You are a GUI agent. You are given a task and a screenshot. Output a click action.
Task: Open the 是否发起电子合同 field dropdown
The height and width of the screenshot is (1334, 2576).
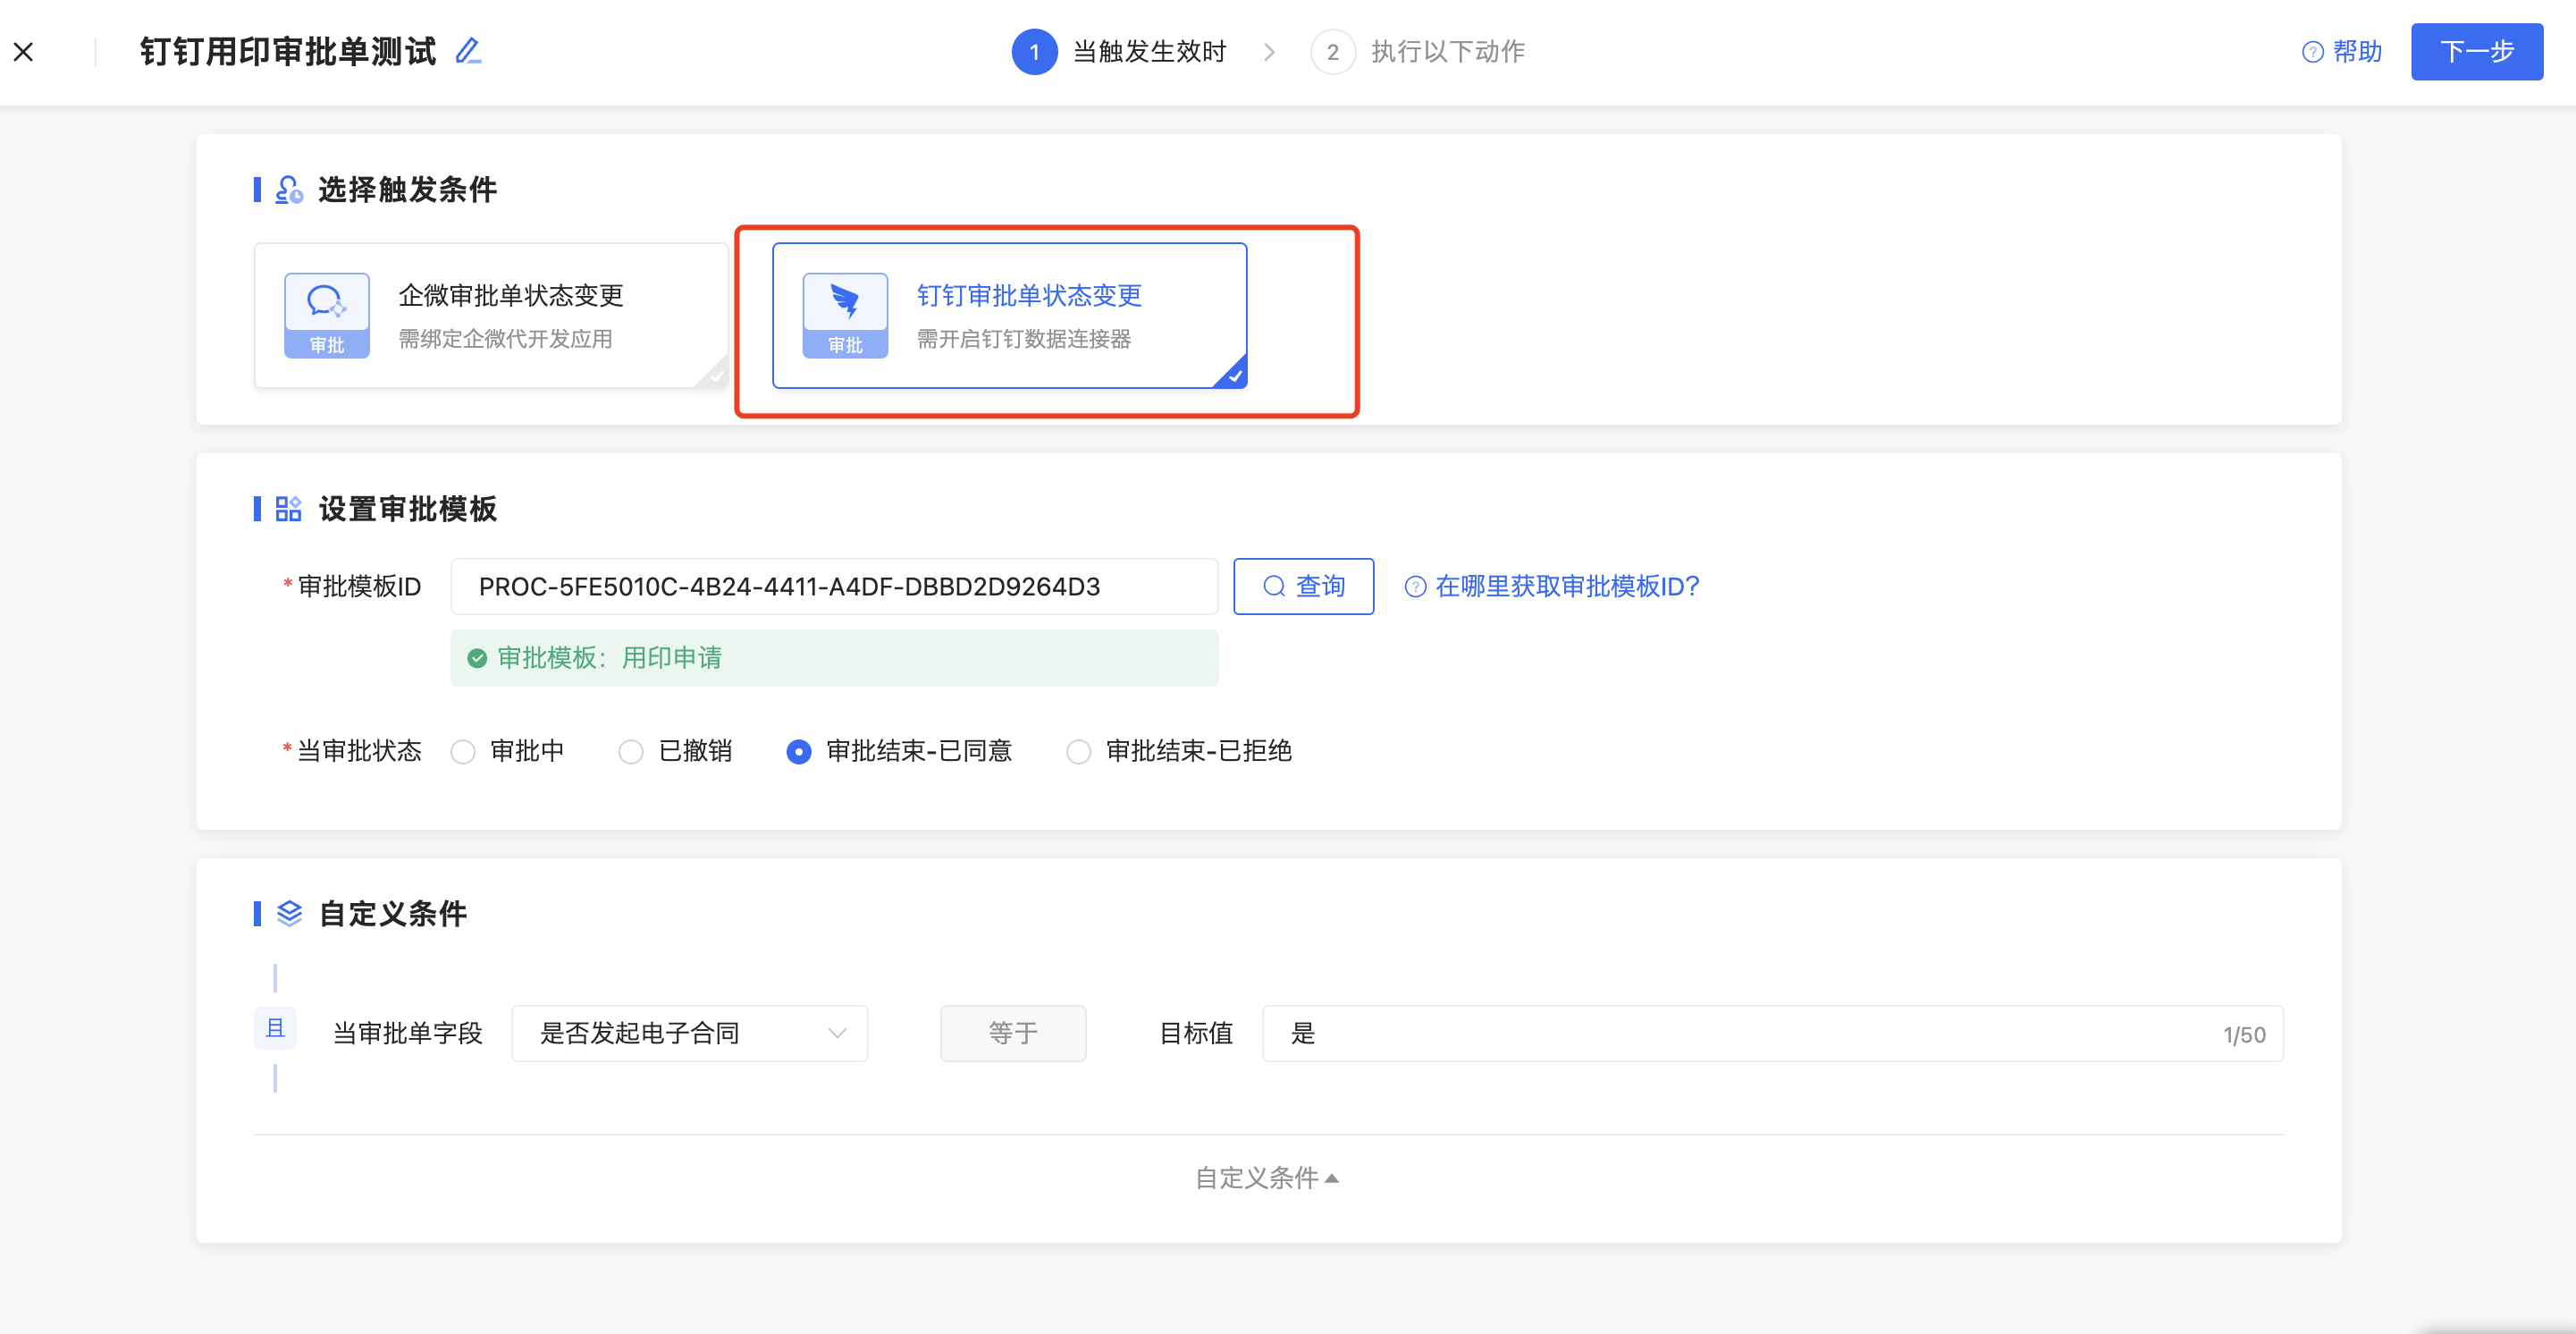click(x=690, y=1034)
